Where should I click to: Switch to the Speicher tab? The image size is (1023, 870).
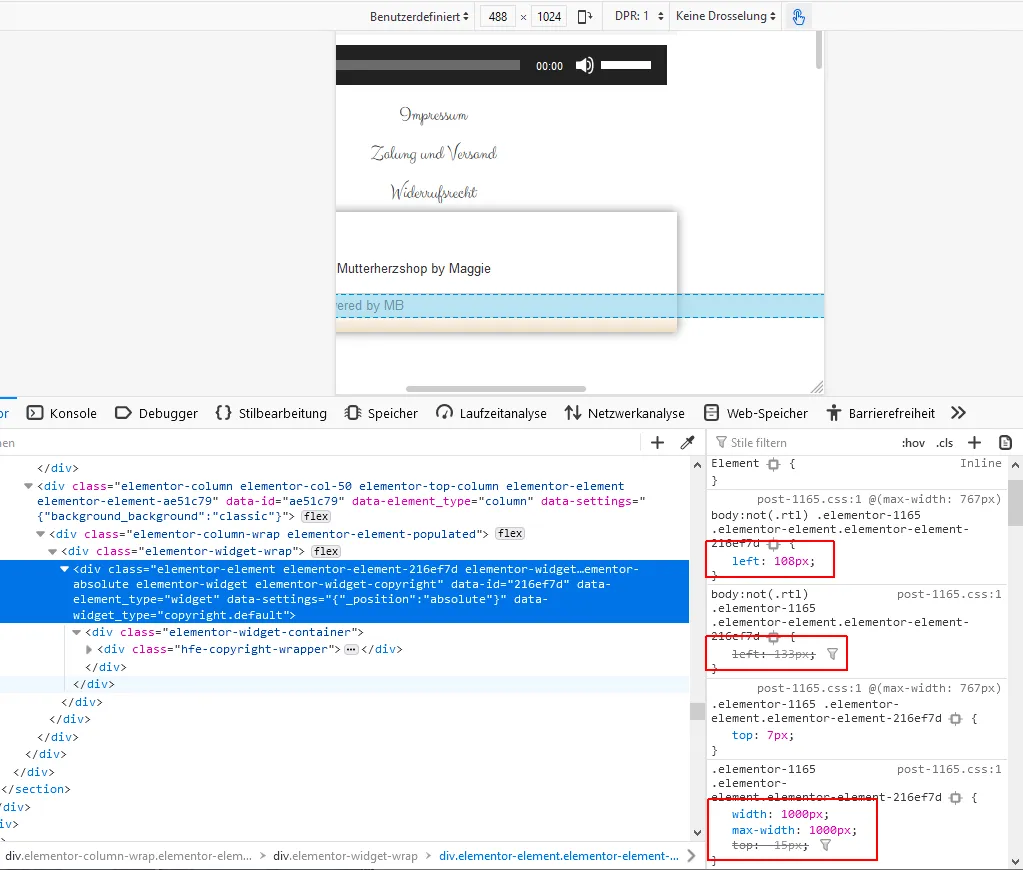(381, 413)
